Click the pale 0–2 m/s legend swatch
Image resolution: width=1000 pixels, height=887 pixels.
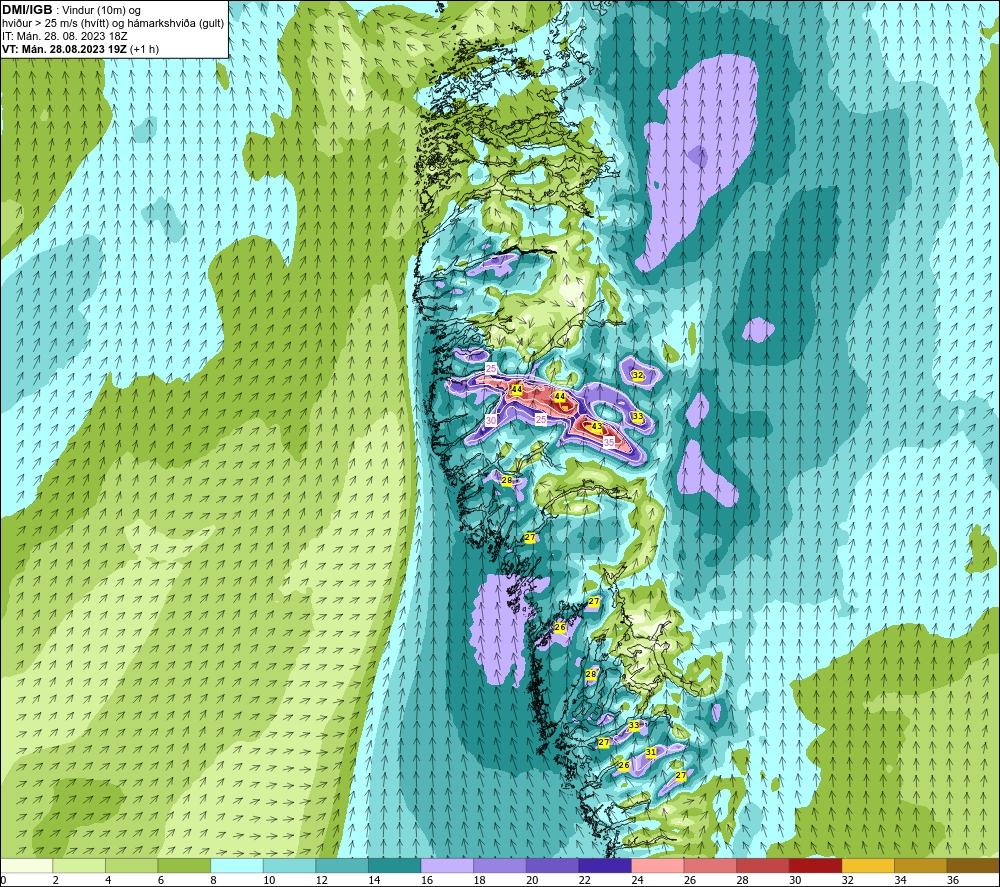point(27,865)
